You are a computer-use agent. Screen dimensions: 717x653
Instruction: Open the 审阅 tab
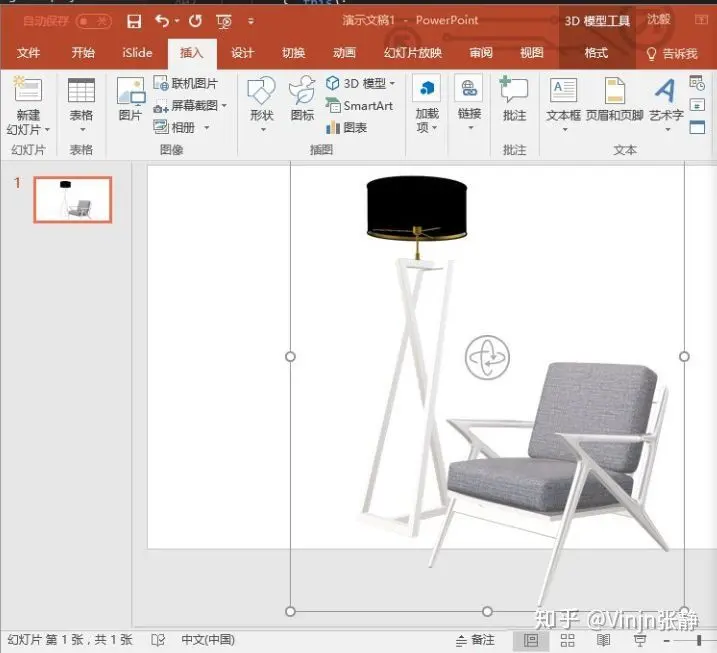pos(481,53)
